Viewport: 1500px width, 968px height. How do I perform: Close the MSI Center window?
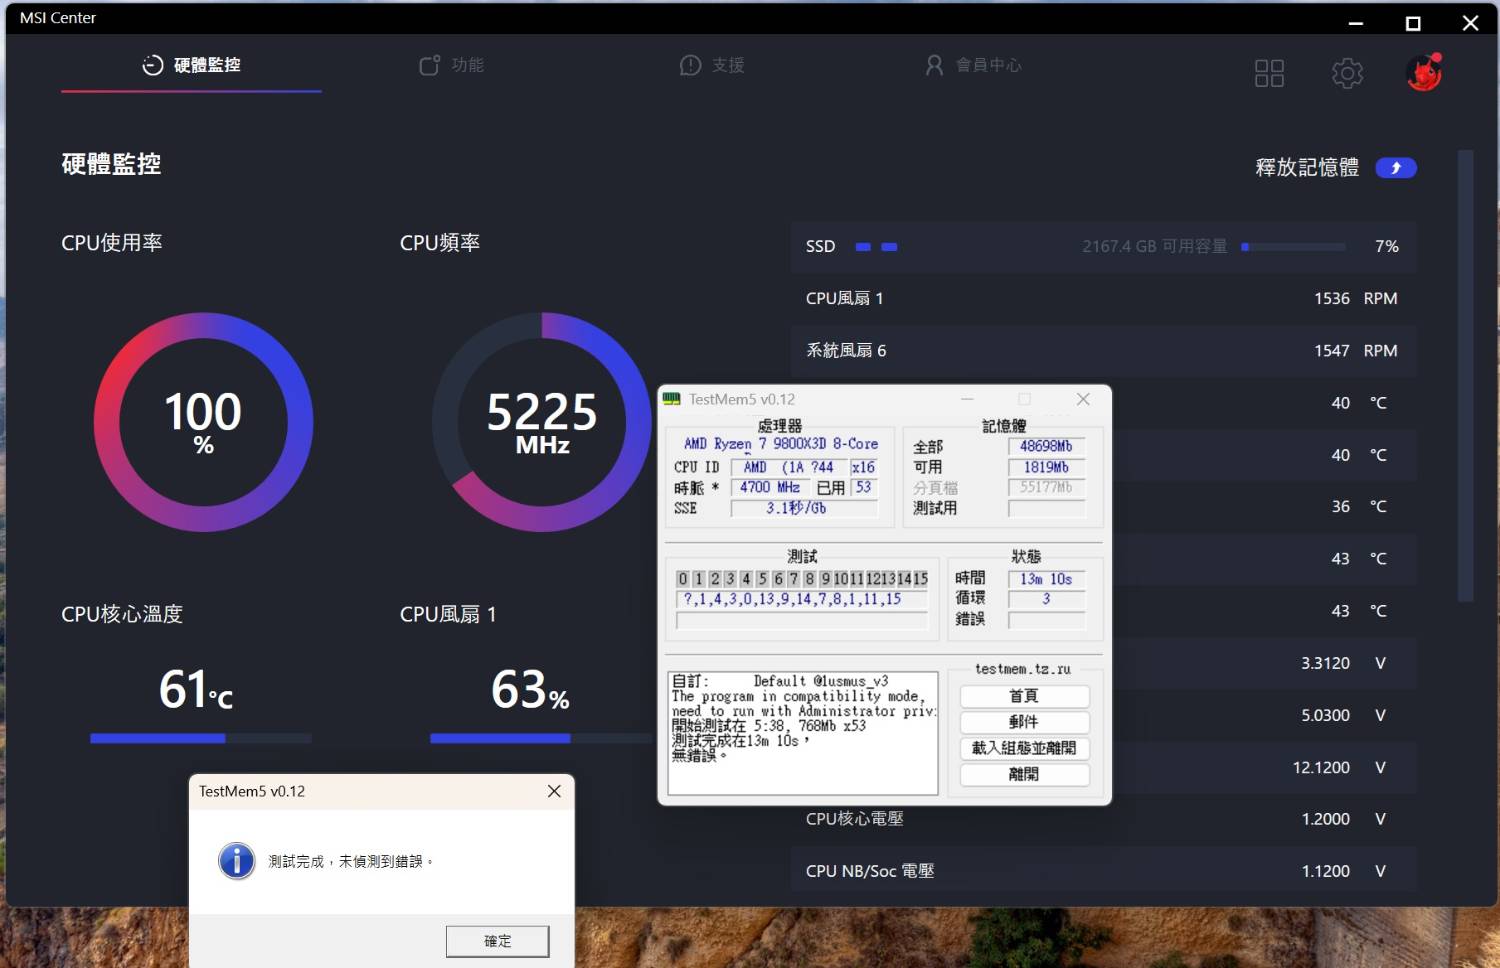1470,22
